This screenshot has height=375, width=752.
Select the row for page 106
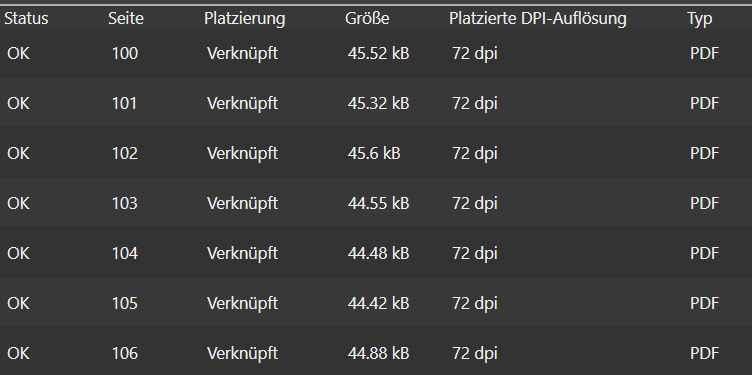click(376, 352)
